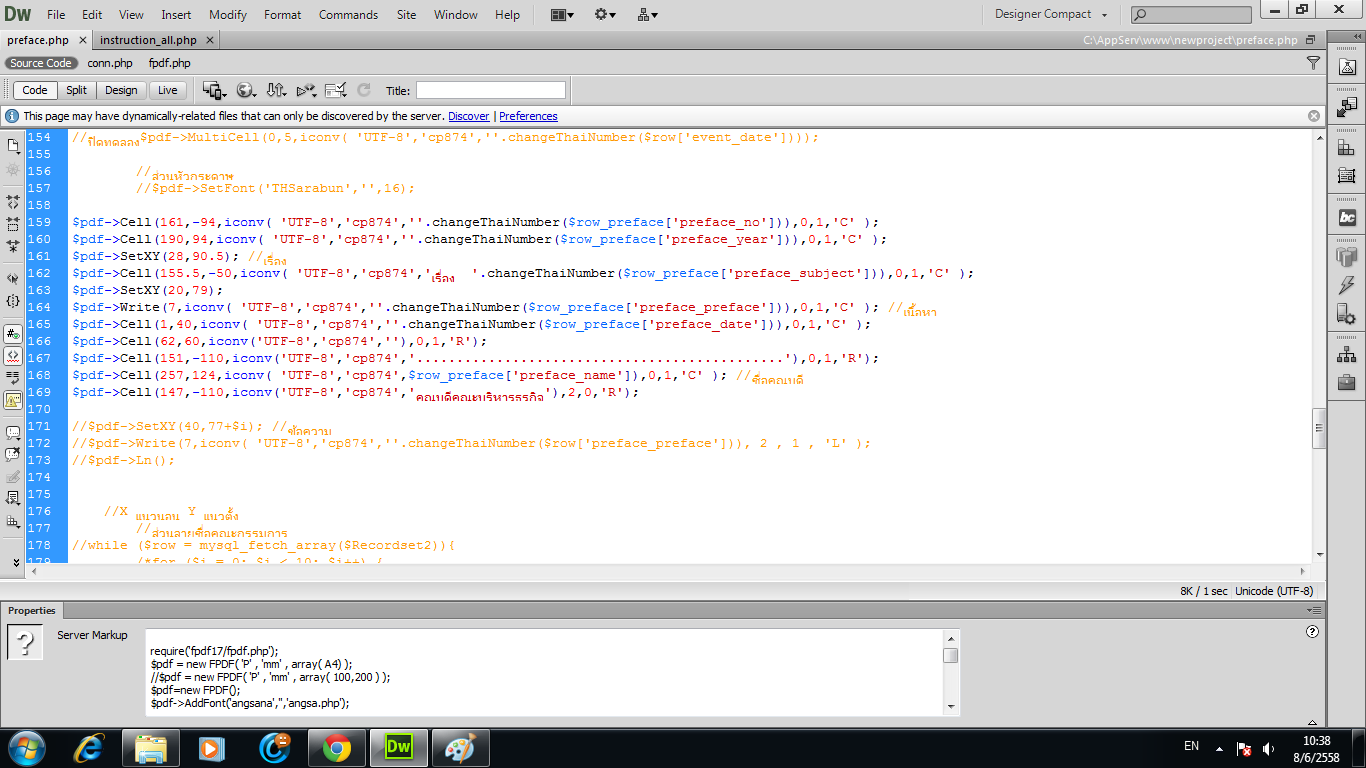
Task: Open Google Chrome from the taskbar
Action: pos(336,747)
